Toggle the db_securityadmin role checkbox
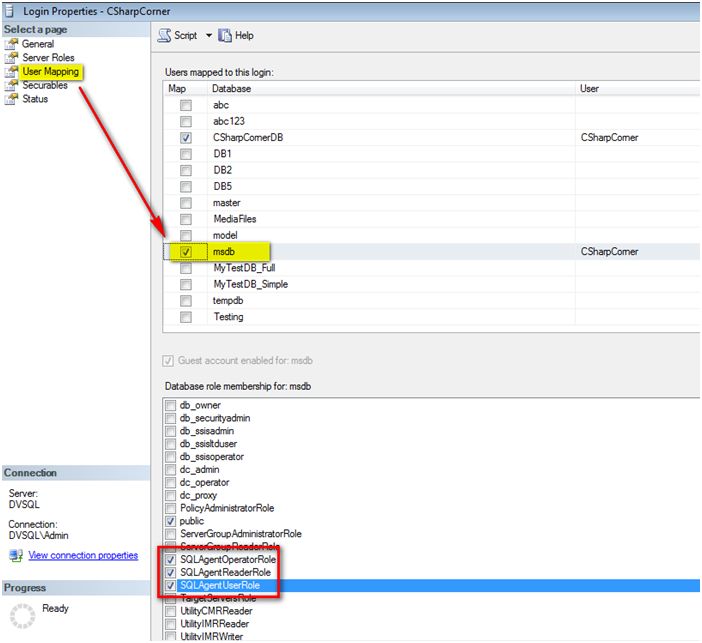702x643 pixels. [170, 419]
